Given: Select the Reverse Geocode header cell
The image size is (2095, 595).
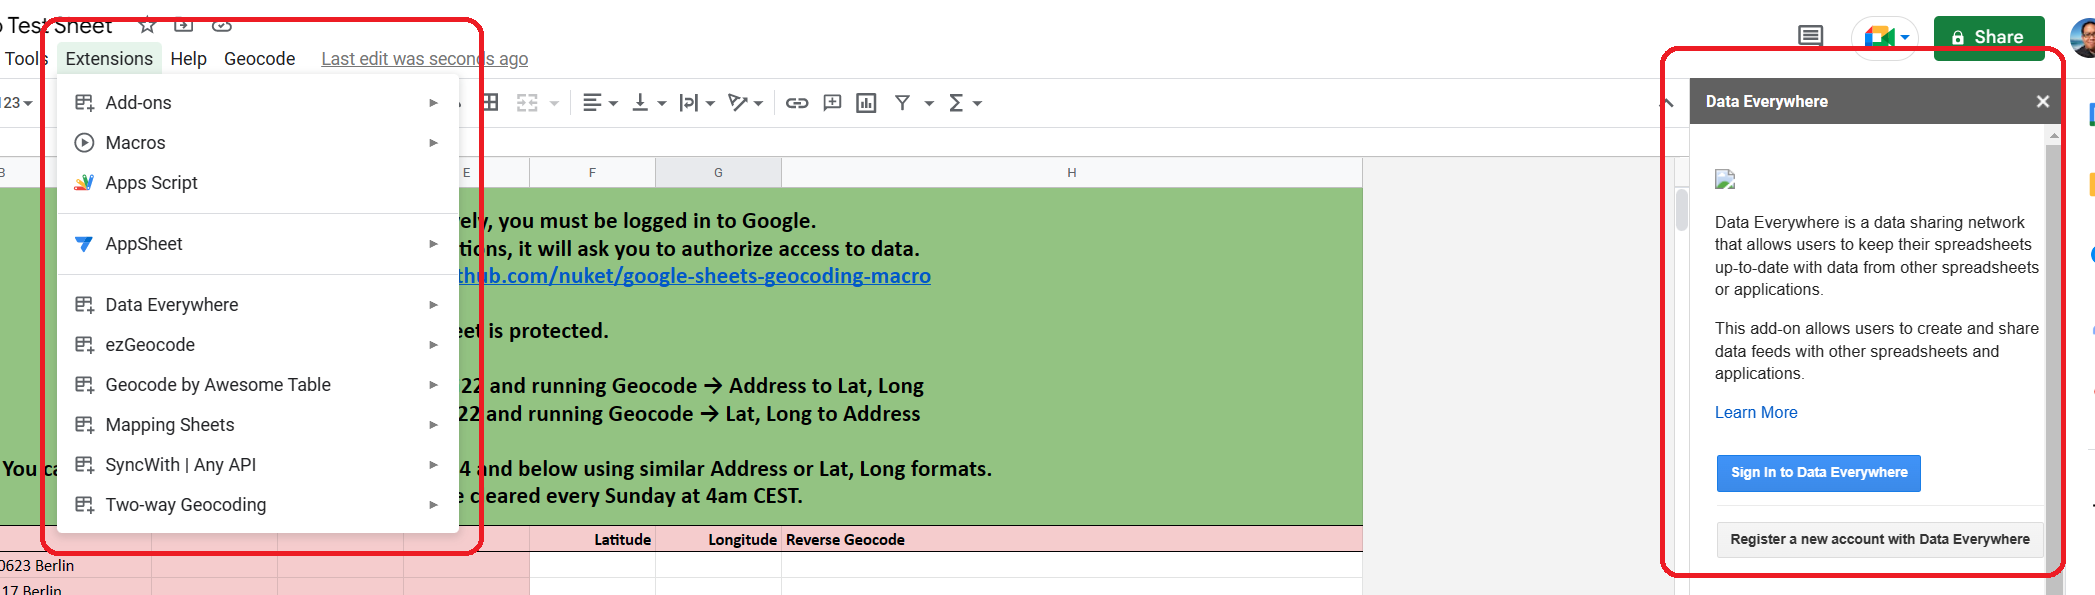Looking at the screenshot, I should [1072, 539].
